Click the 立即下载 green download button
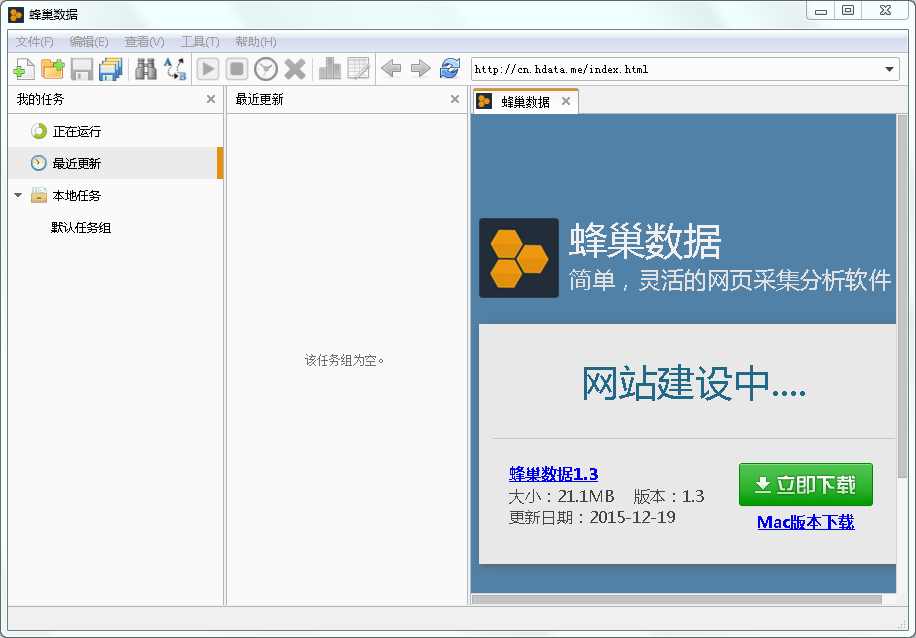This screenshot has height=638, width=916. 806,485
